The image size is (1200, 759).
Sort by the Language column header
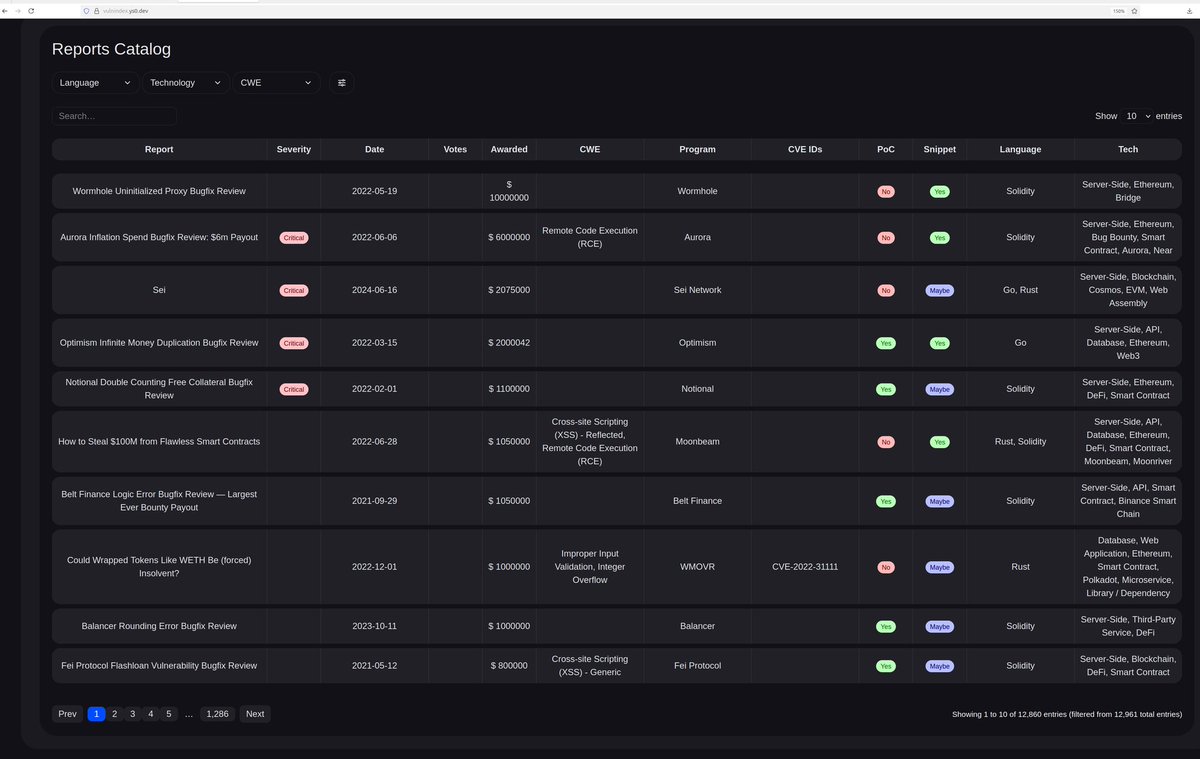(x=1020, y=149)
